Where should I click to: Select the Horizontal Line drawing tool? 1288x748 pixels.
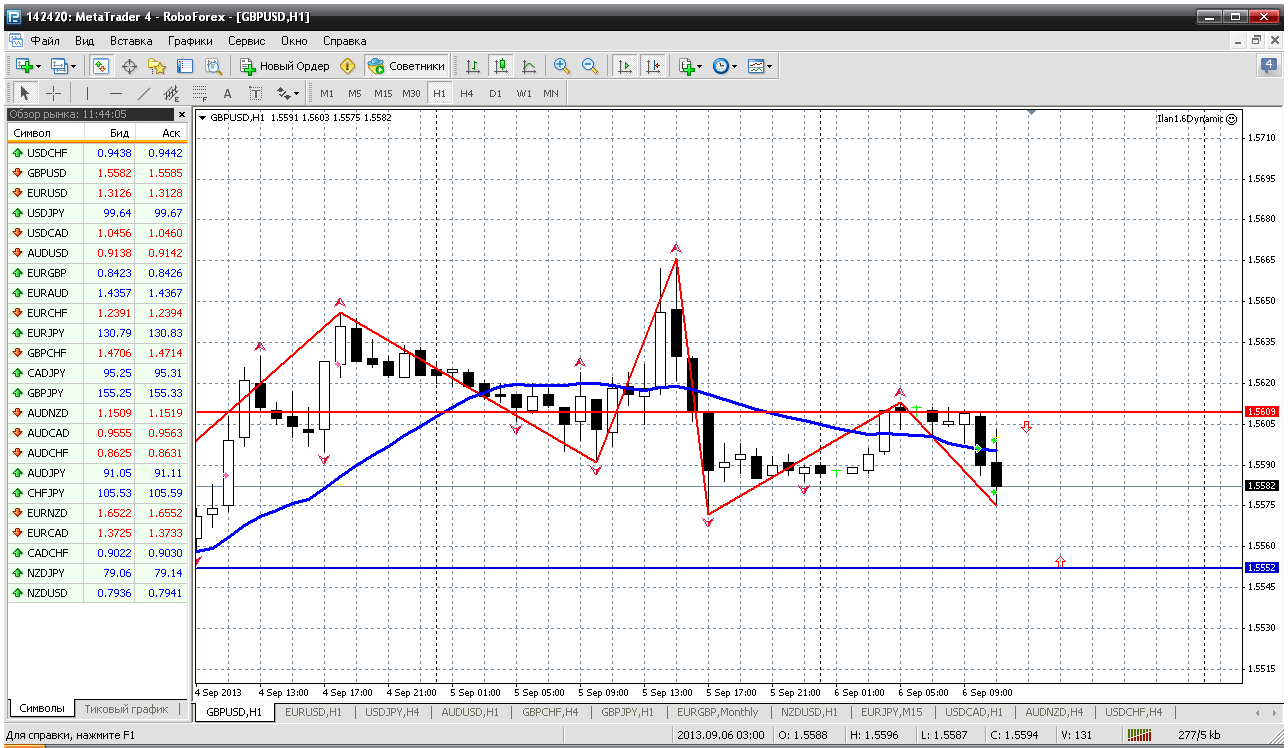click(115, 93)
